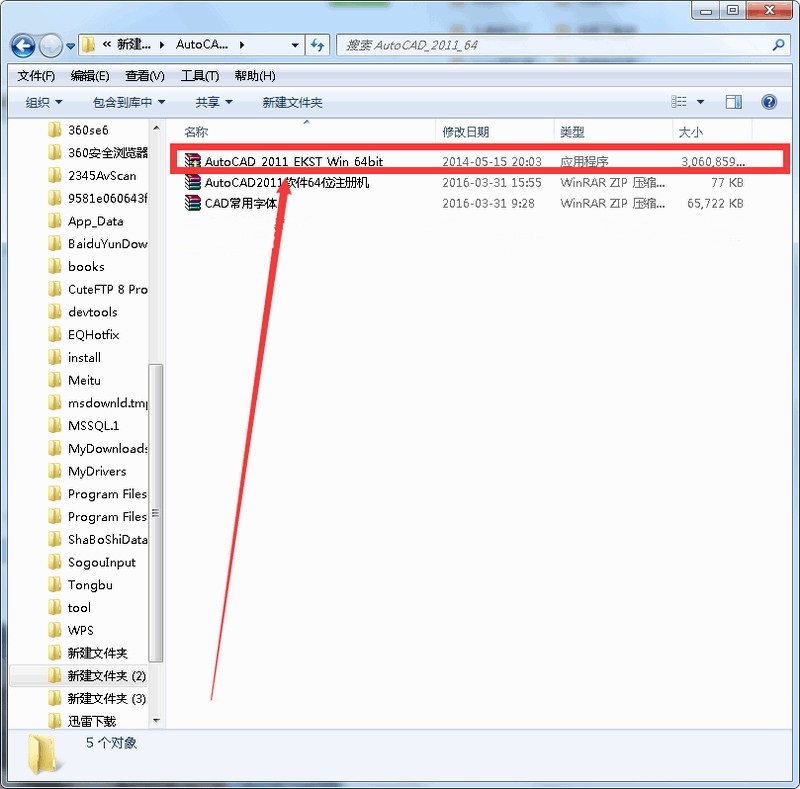
Task: Click the change view icon
Action: click(680, 102)
